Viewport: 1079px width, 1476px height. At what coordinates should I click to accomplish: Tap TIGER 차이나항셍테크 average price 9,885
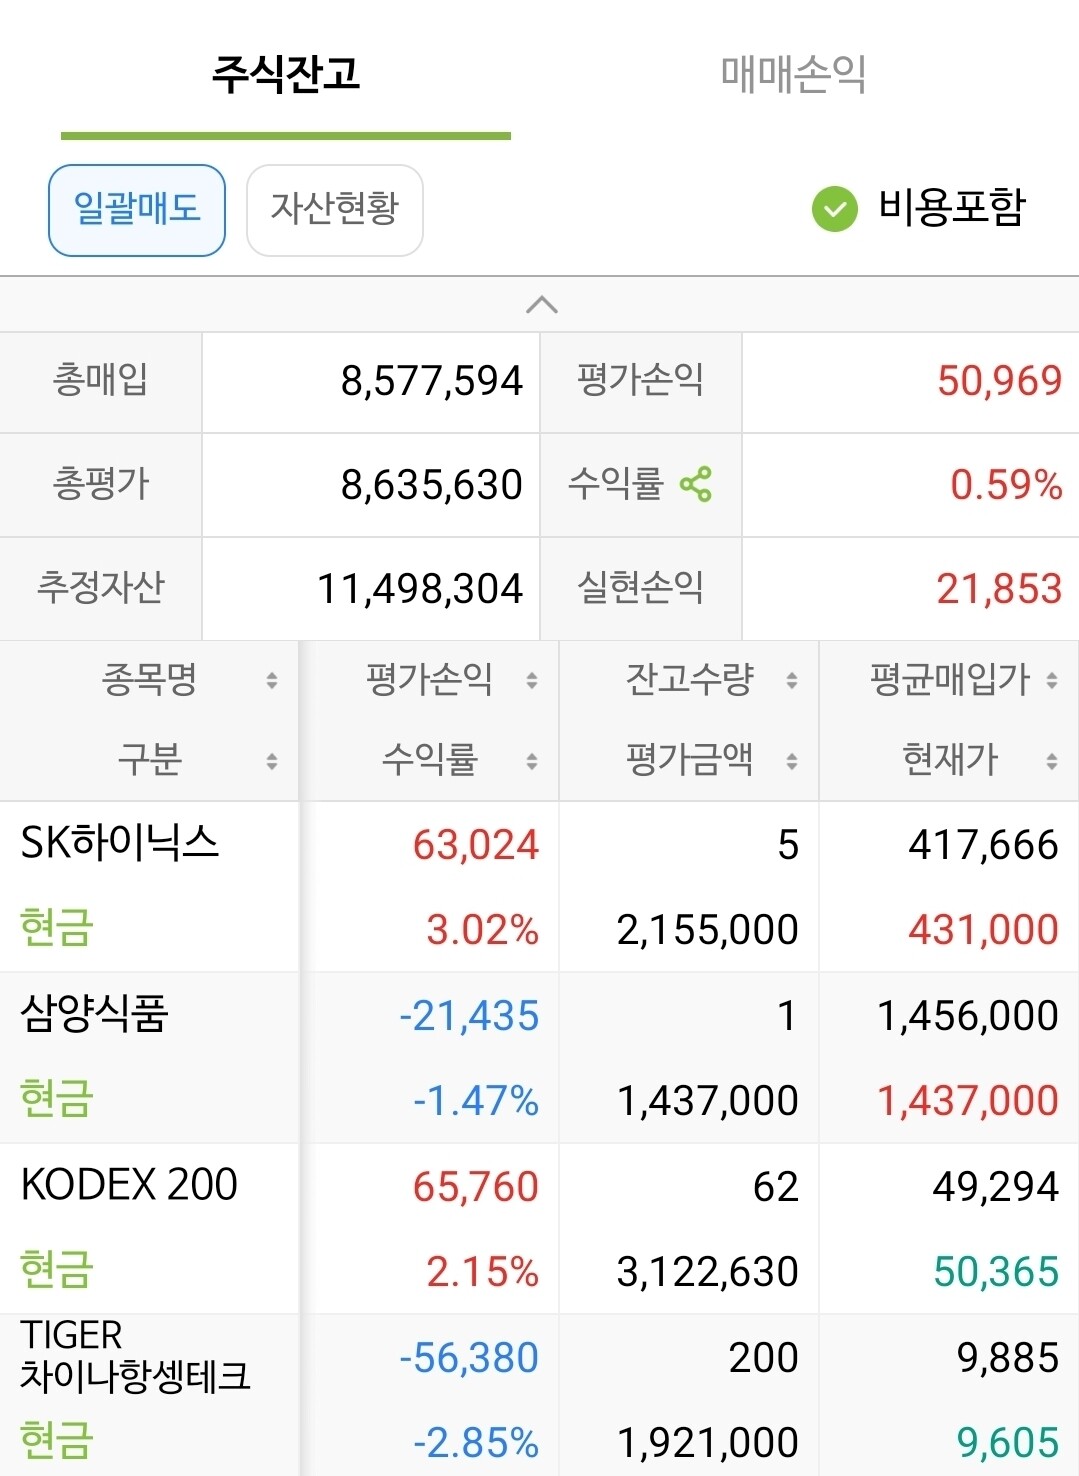(x=1007, y=1358)
